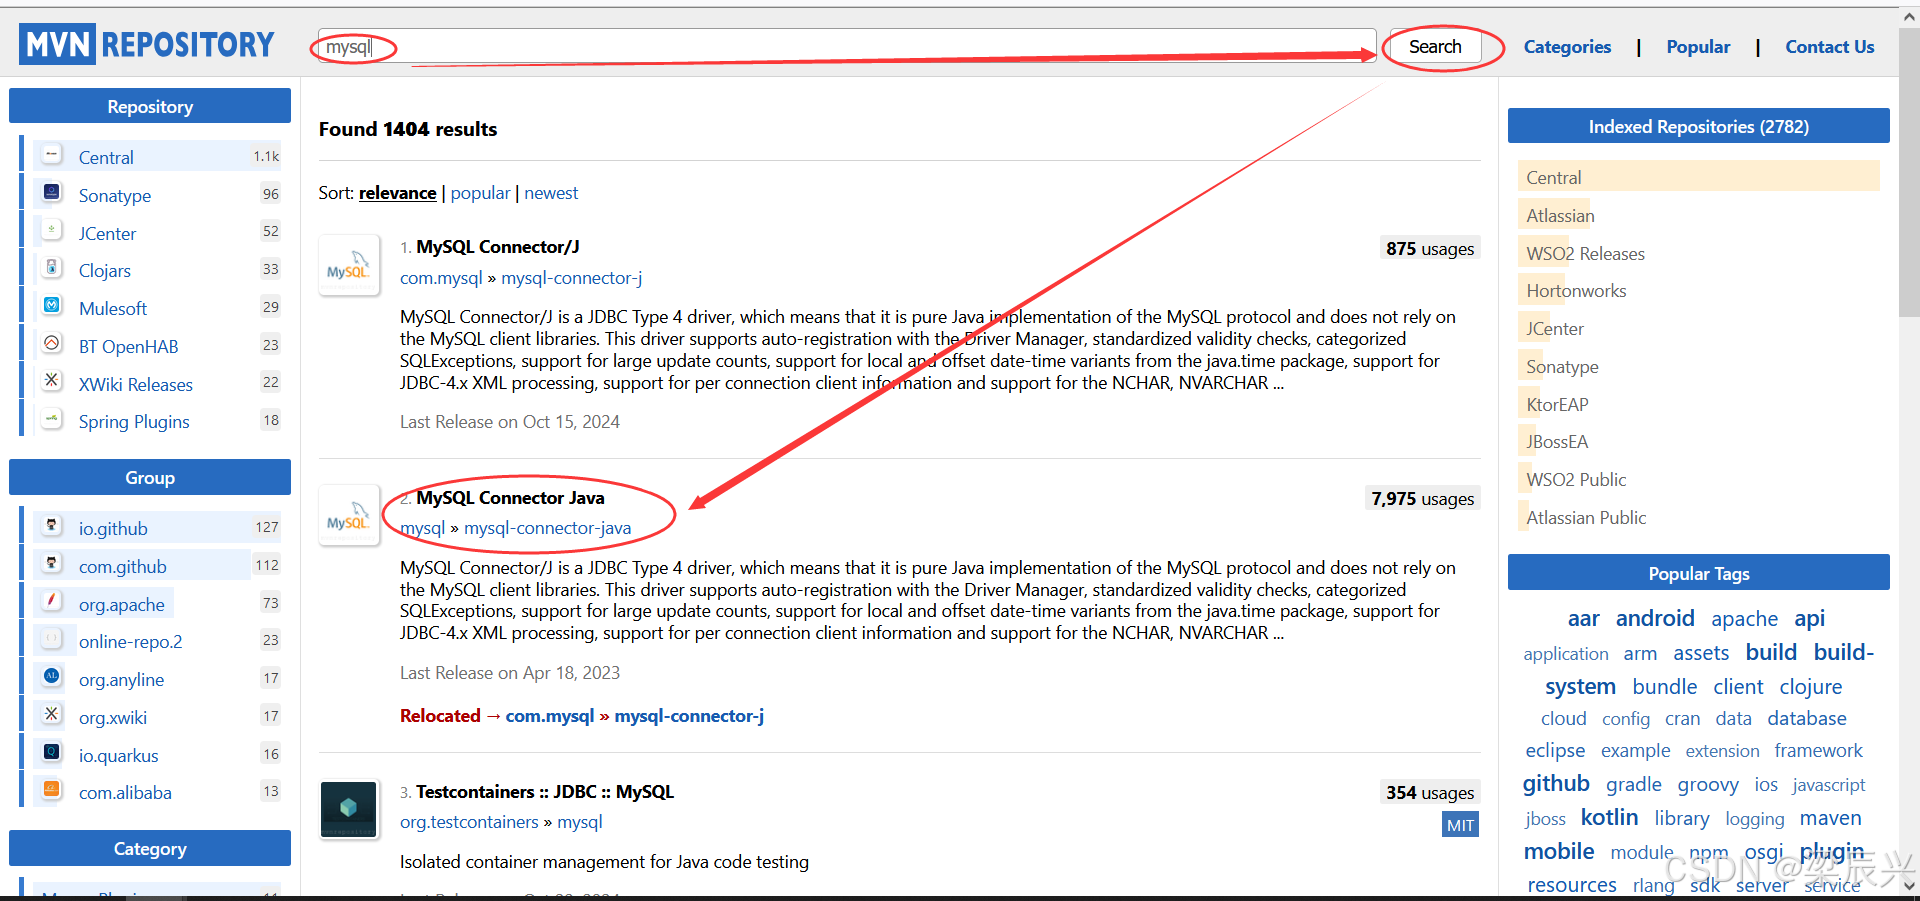Click the github popular tag

click(x=1556, y=783)
